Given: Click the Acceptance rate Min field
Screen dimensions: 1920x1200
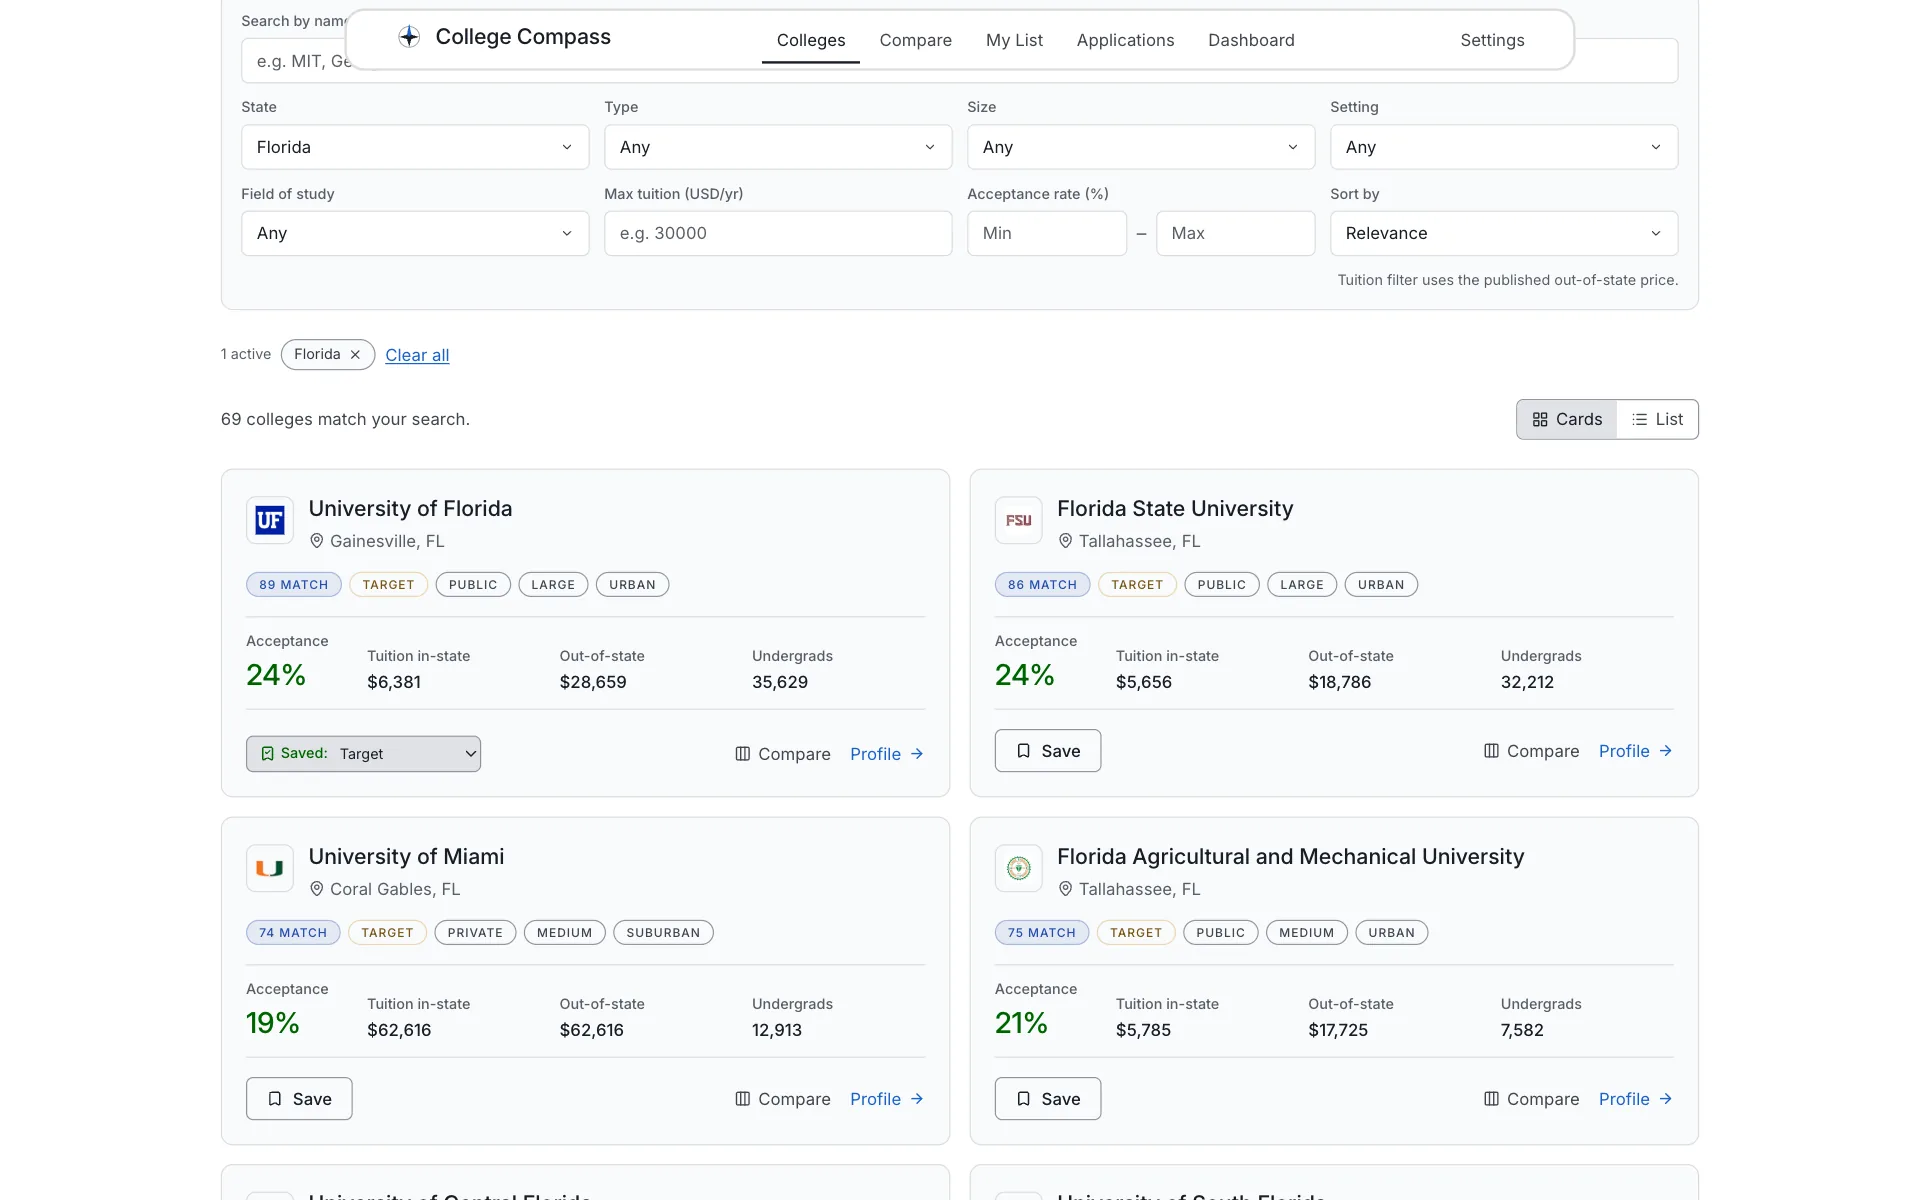Looking at the screenshot, I should click(x=1046, y=233).
